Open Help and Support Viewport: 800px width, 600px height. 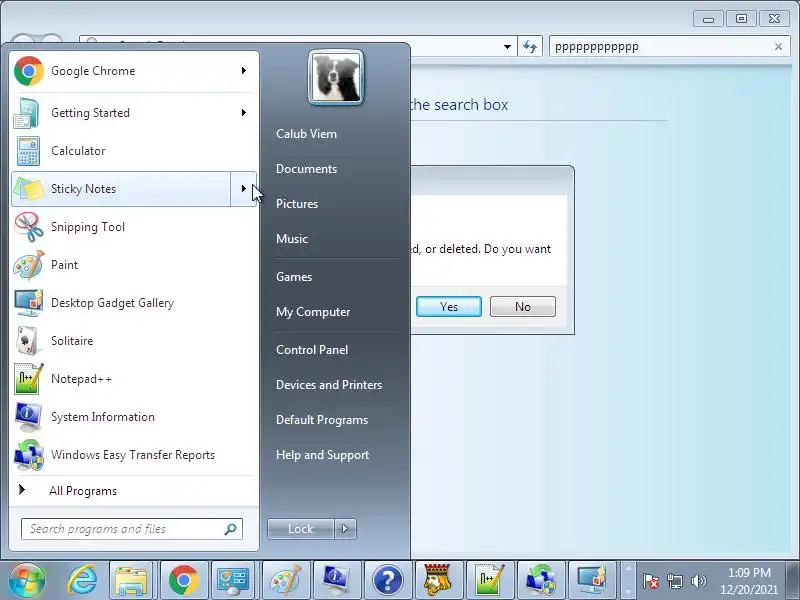point(322,455)
